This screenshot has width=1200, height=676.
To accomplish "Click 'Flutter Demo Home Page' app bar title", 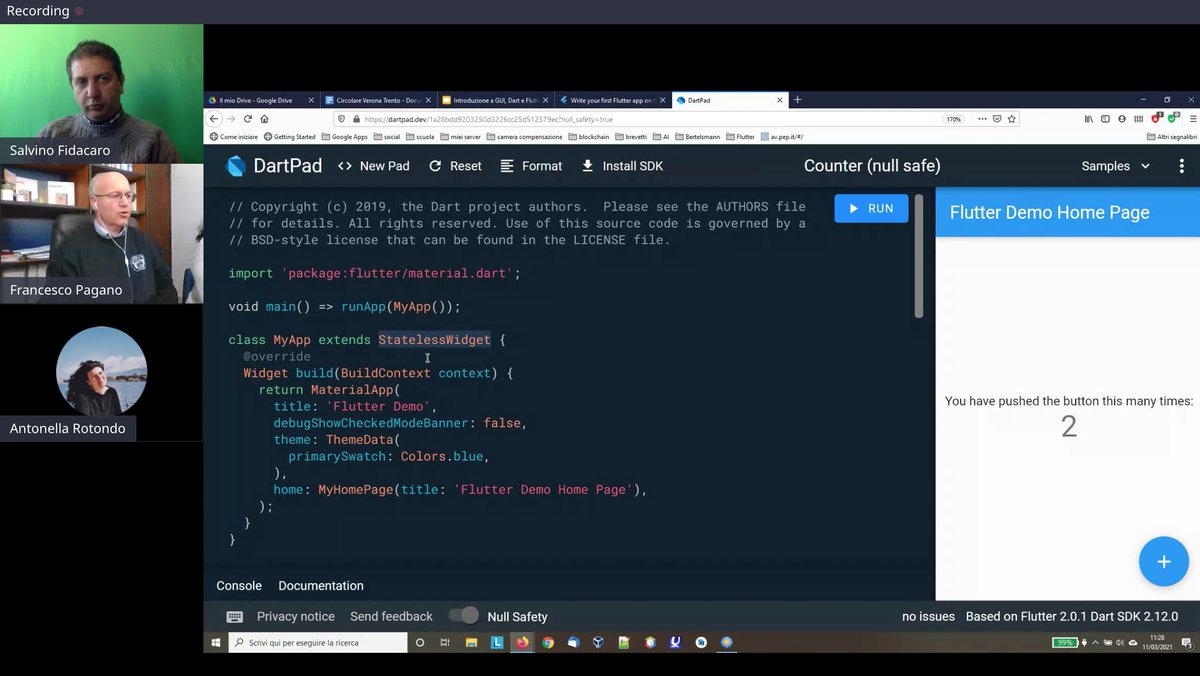I will click(x=1049, y=212).
